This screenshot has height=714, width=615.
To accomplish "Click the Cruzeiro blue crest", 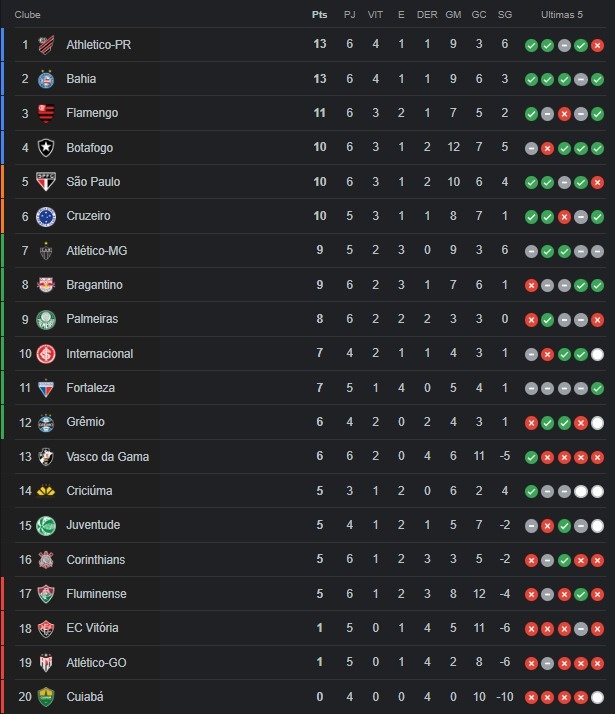I will coord(46,216).
